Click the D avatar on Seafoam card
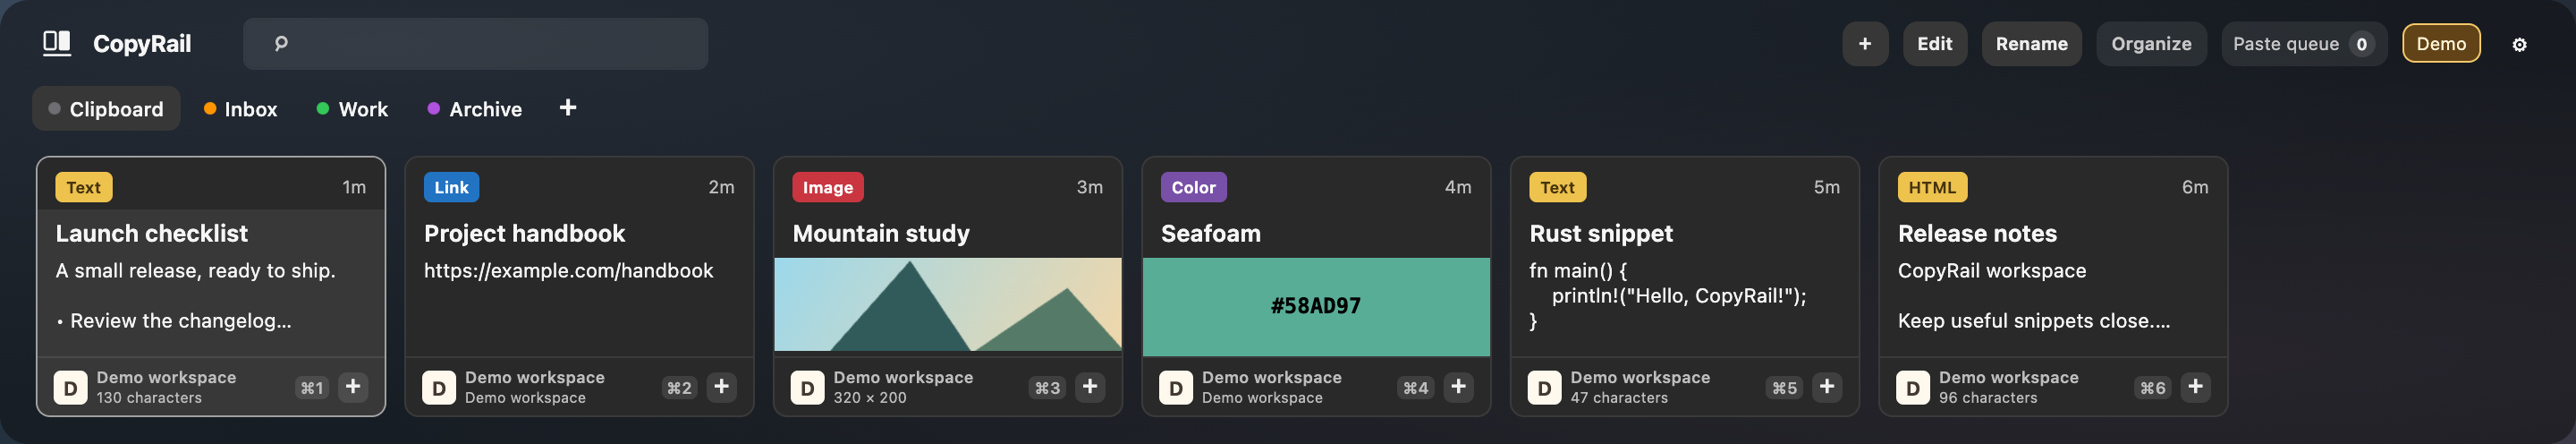The height and width of the screenshot is (444, 2576). click(x=1176, y=387)
